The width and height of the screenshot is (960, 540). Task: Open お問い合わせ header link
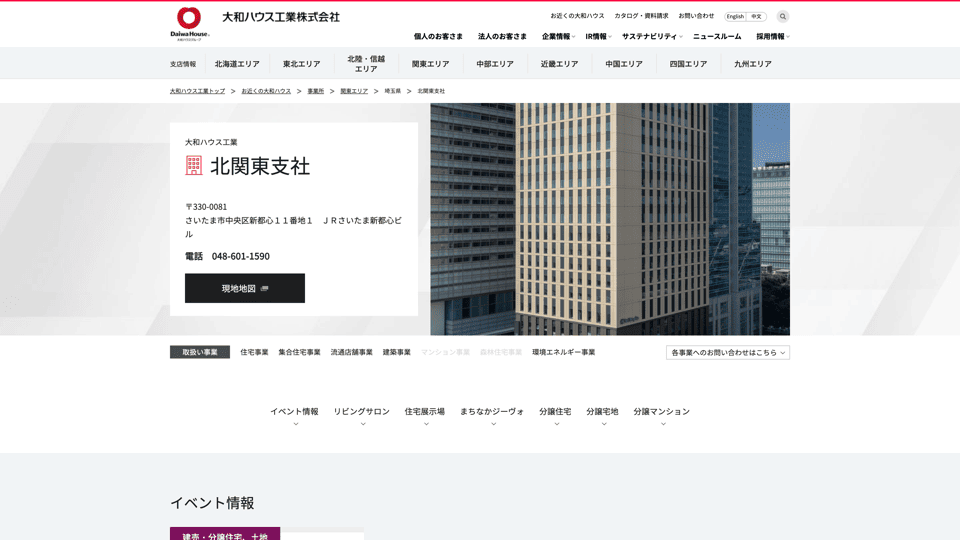pos(696,16)
